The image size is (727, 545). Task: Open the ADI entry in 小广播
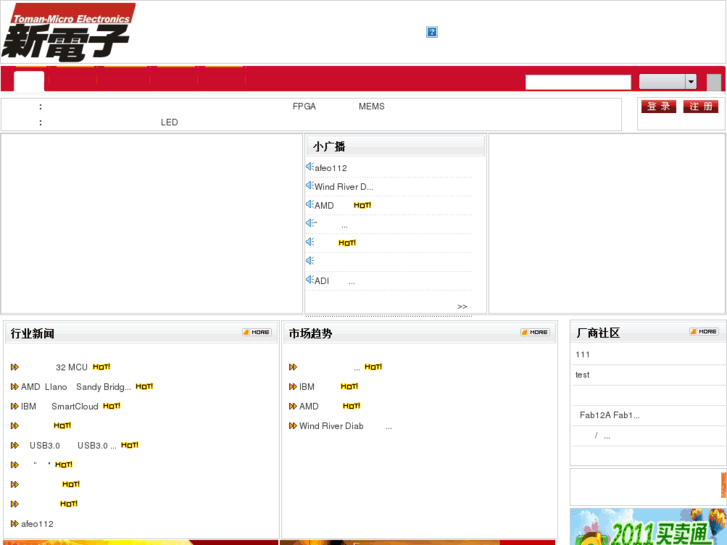click(x=335, y=281)
